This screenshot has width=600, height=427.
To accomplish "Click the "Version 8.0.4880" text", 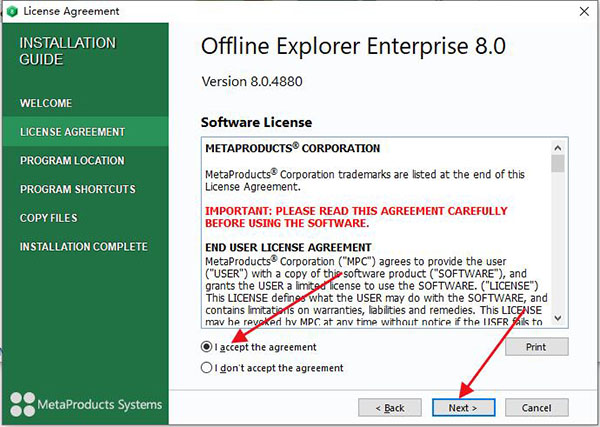I will 252,81.
